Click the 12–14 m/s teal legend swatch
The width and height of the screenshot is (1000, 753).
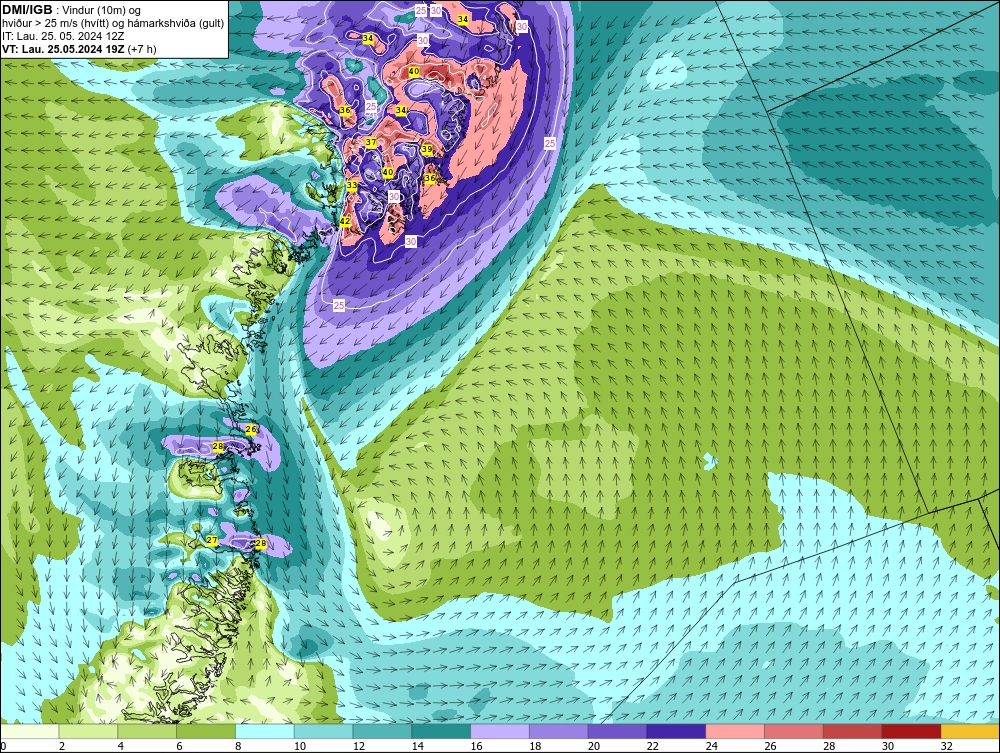pos(382,731)
